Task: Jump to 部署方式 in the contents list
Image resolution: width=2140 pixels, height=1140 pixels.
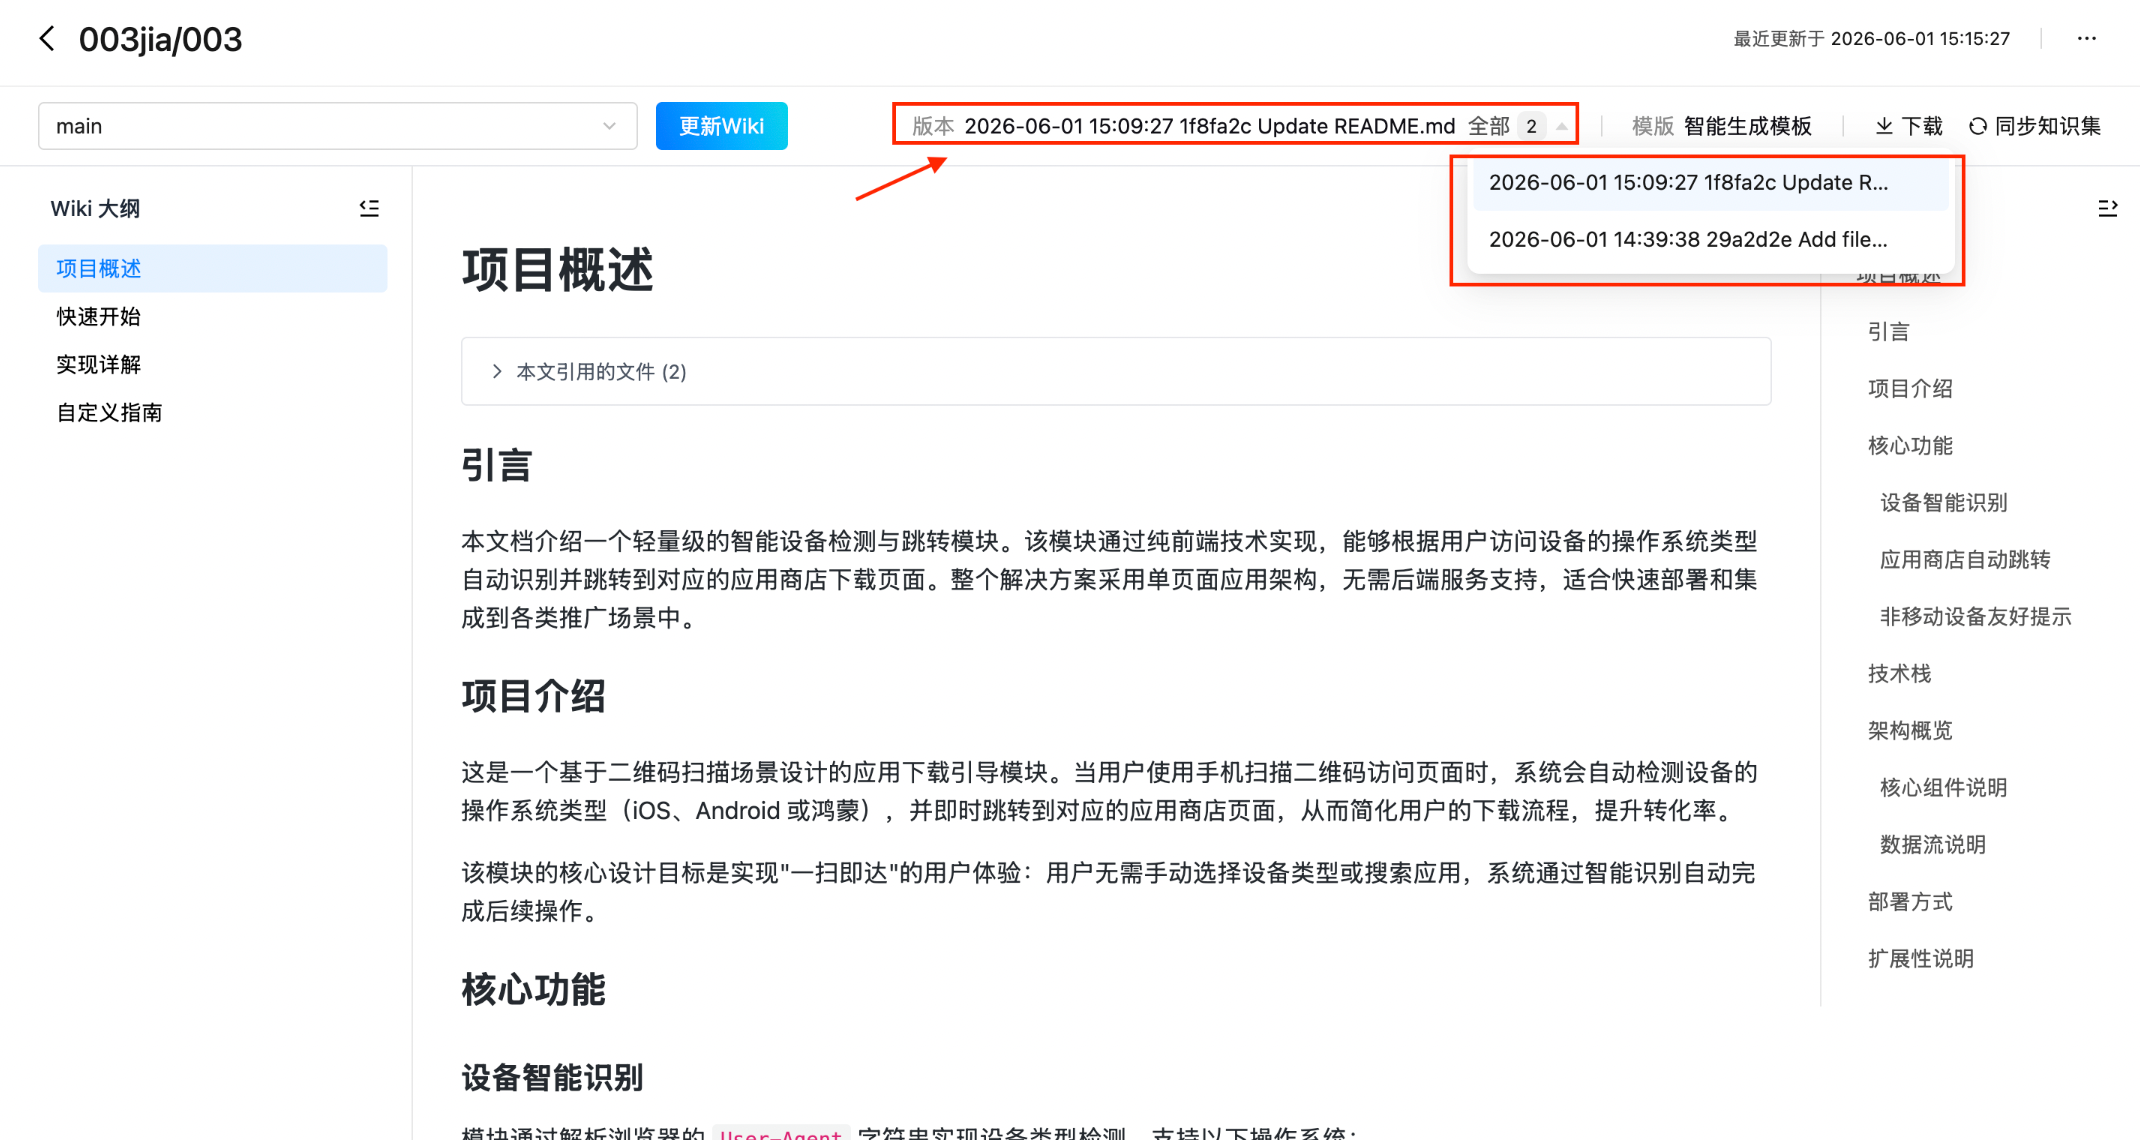Action: point(1910,902)
